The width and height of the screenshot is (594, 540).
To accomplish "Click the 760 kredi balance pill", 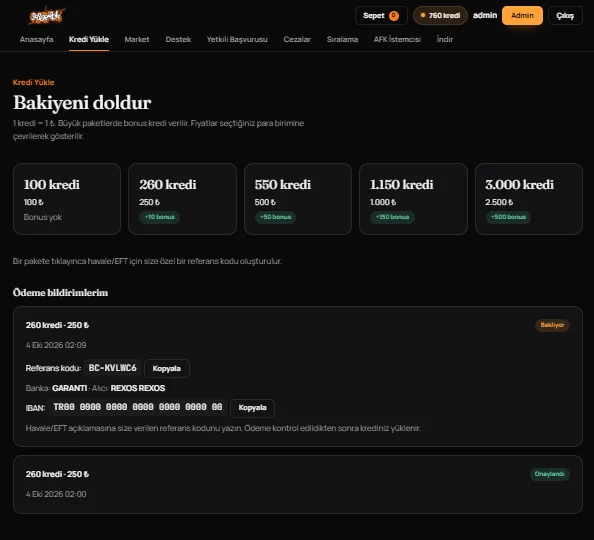I will click(x=440, y=16).
